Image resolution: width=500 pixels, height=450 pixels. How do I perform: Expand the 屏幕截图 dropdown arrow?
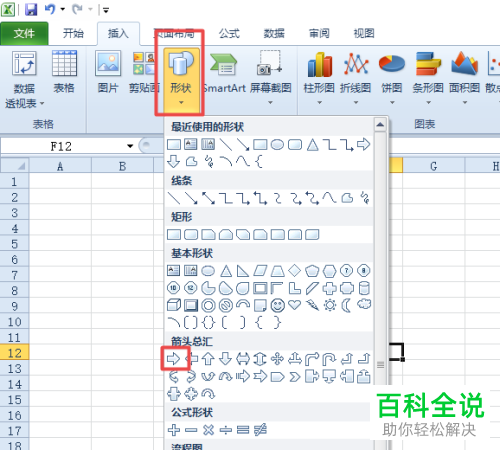[270, 103]
